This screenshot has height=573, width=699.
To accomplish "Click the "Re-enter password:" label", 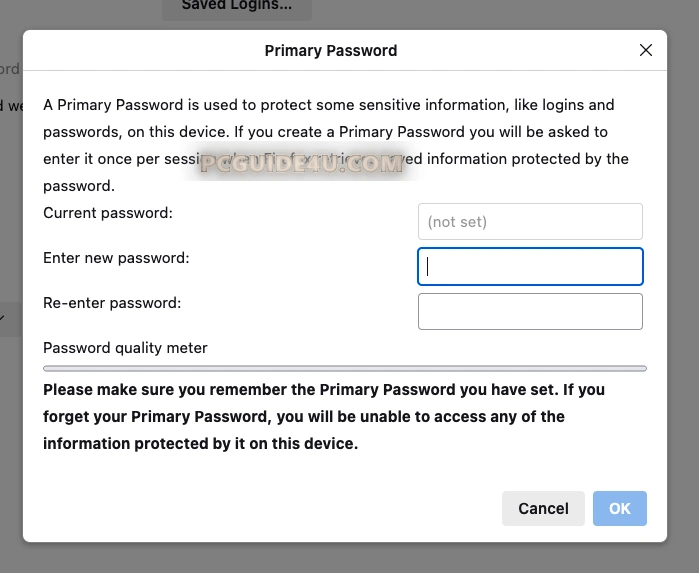I will 112,302.
